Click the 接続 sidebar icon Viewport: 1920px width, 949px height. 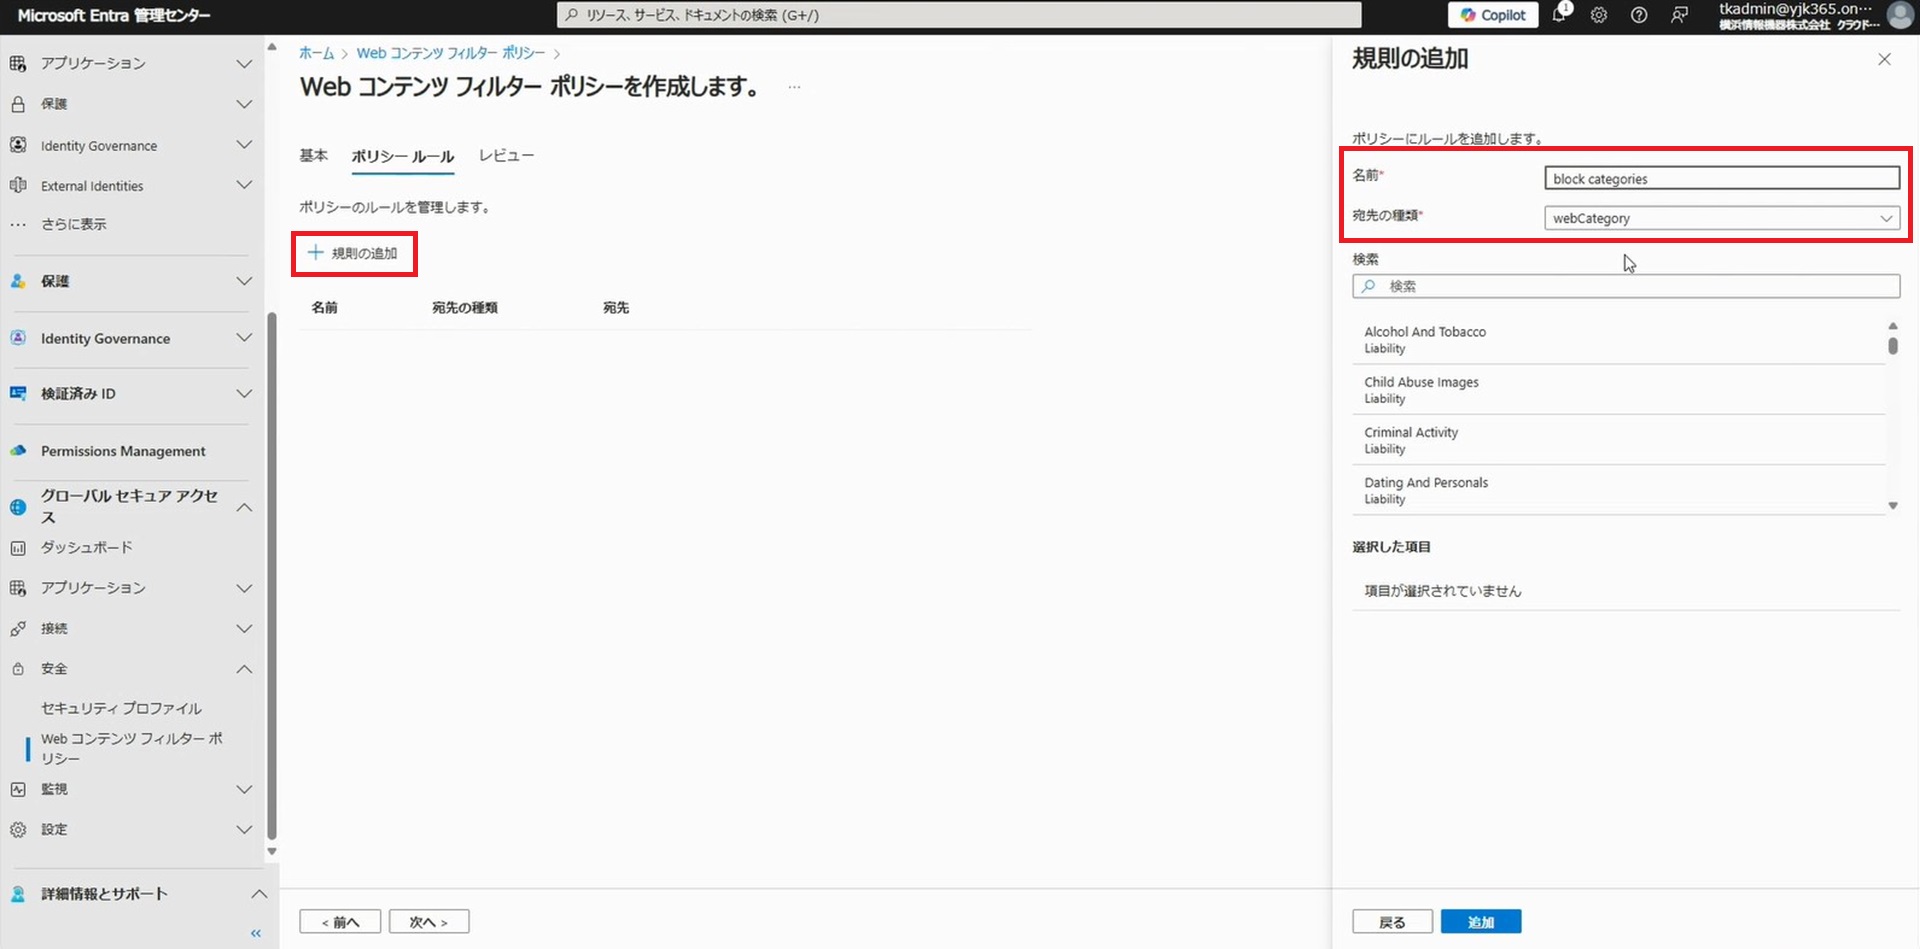coord(18,629)
